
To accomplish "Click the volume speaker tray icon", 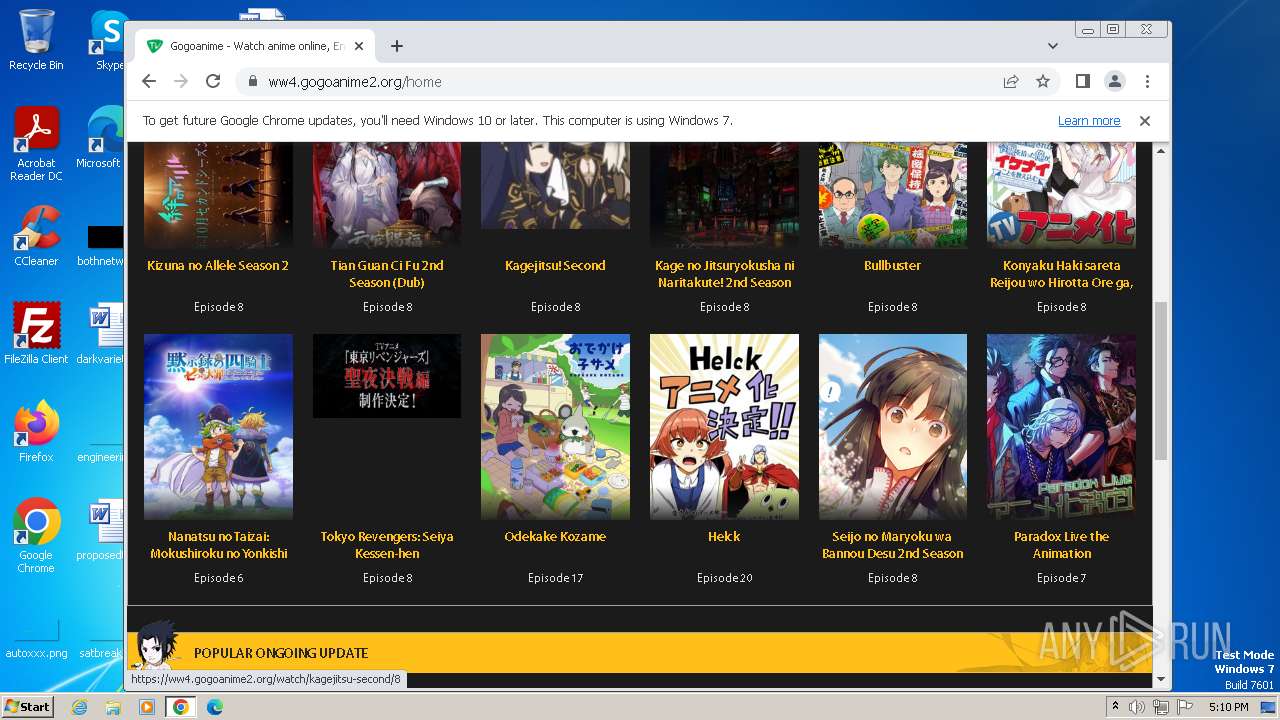I will (1137, 707).
